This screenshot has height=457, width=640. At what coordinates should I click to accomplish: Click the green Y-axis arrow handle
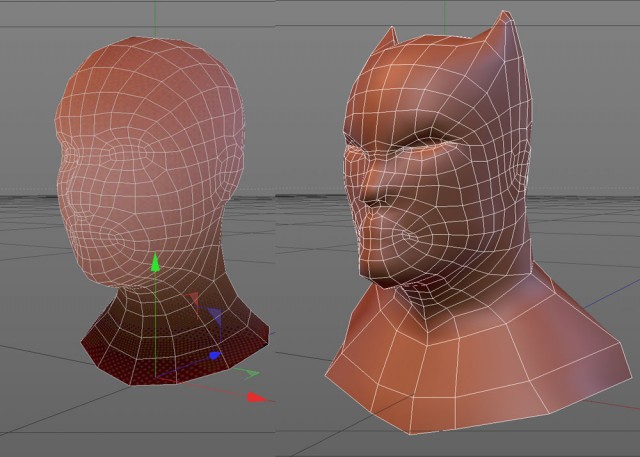click(155, 262)
